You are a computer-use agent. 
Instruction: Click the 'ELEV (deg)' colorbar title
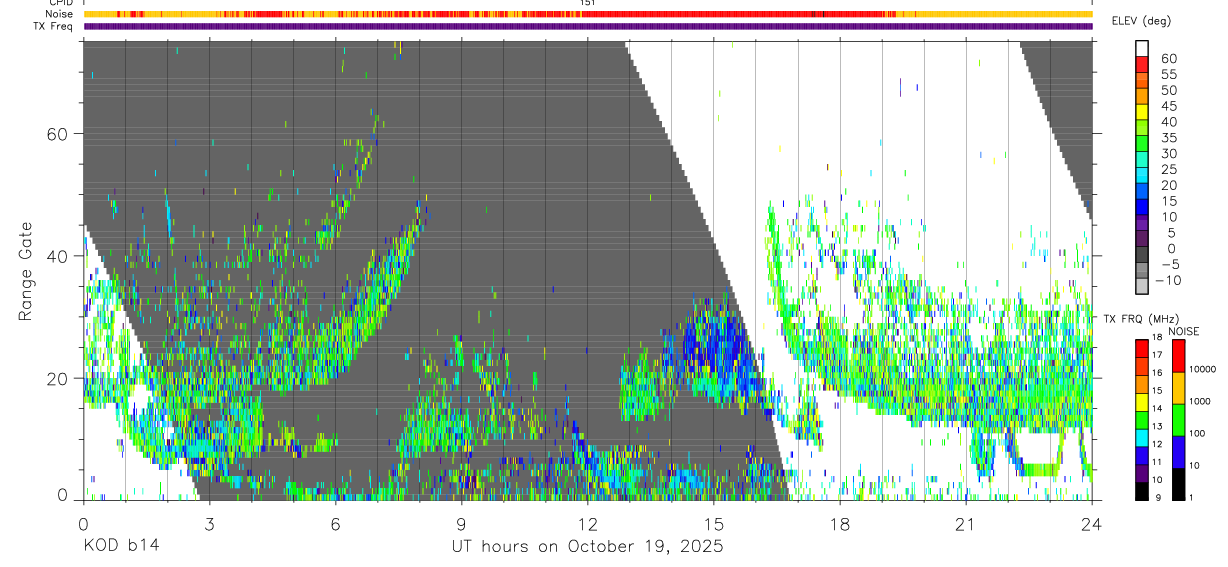1142,20
